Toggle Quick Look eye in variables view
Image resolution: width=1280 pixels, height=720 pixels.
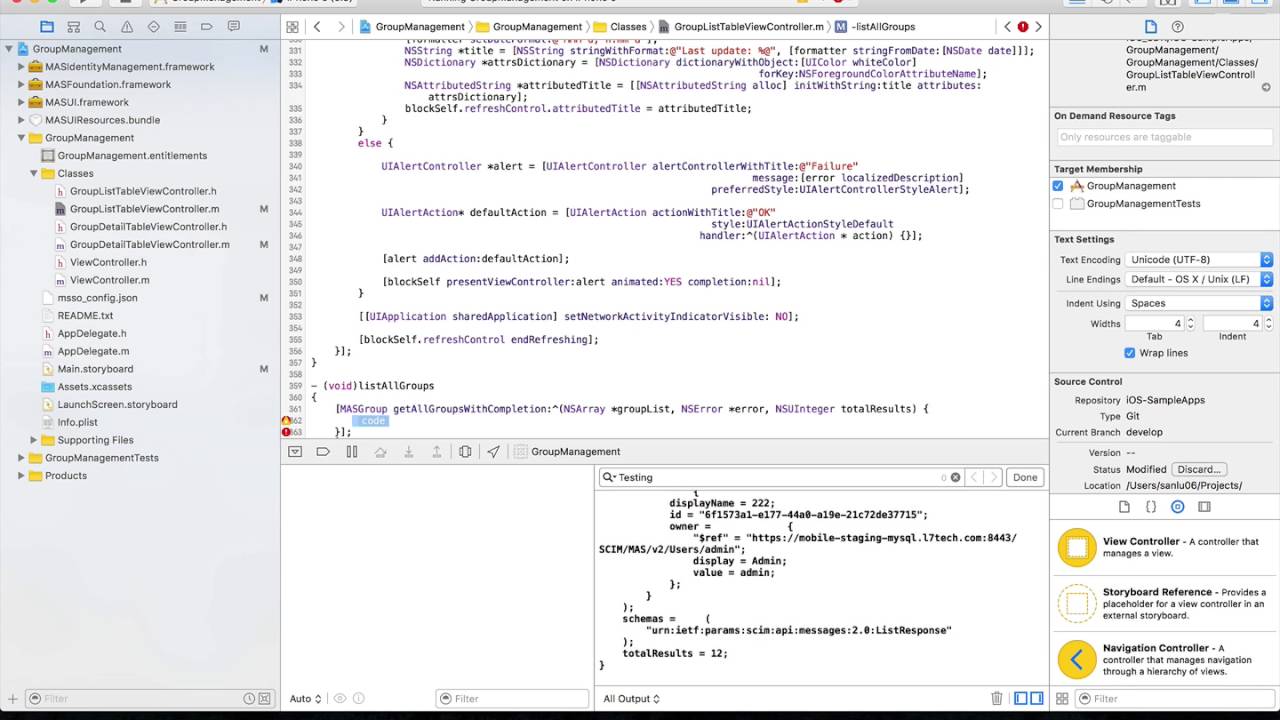tap(340, 699)
